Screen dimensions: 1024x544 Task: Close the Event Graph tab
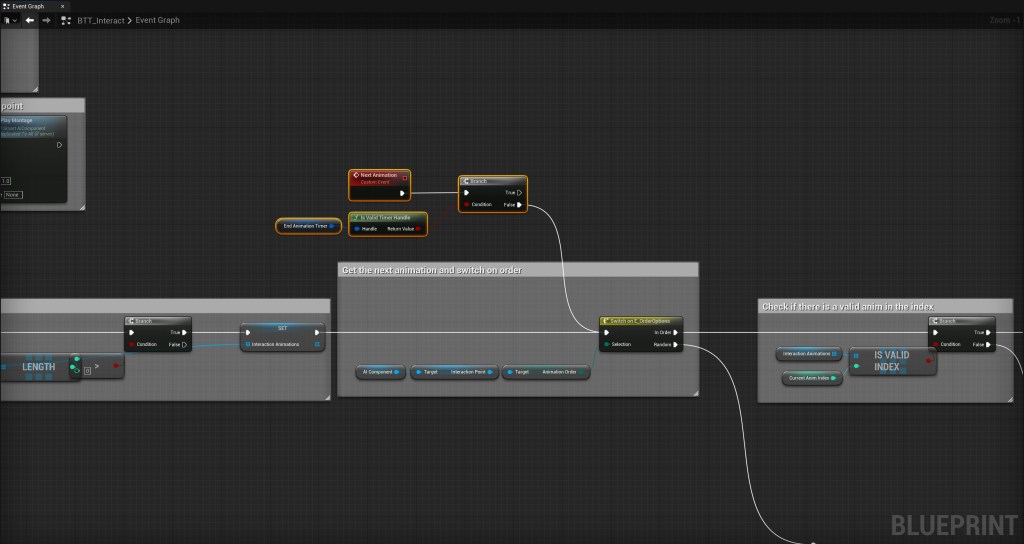[x=63, y=6]
